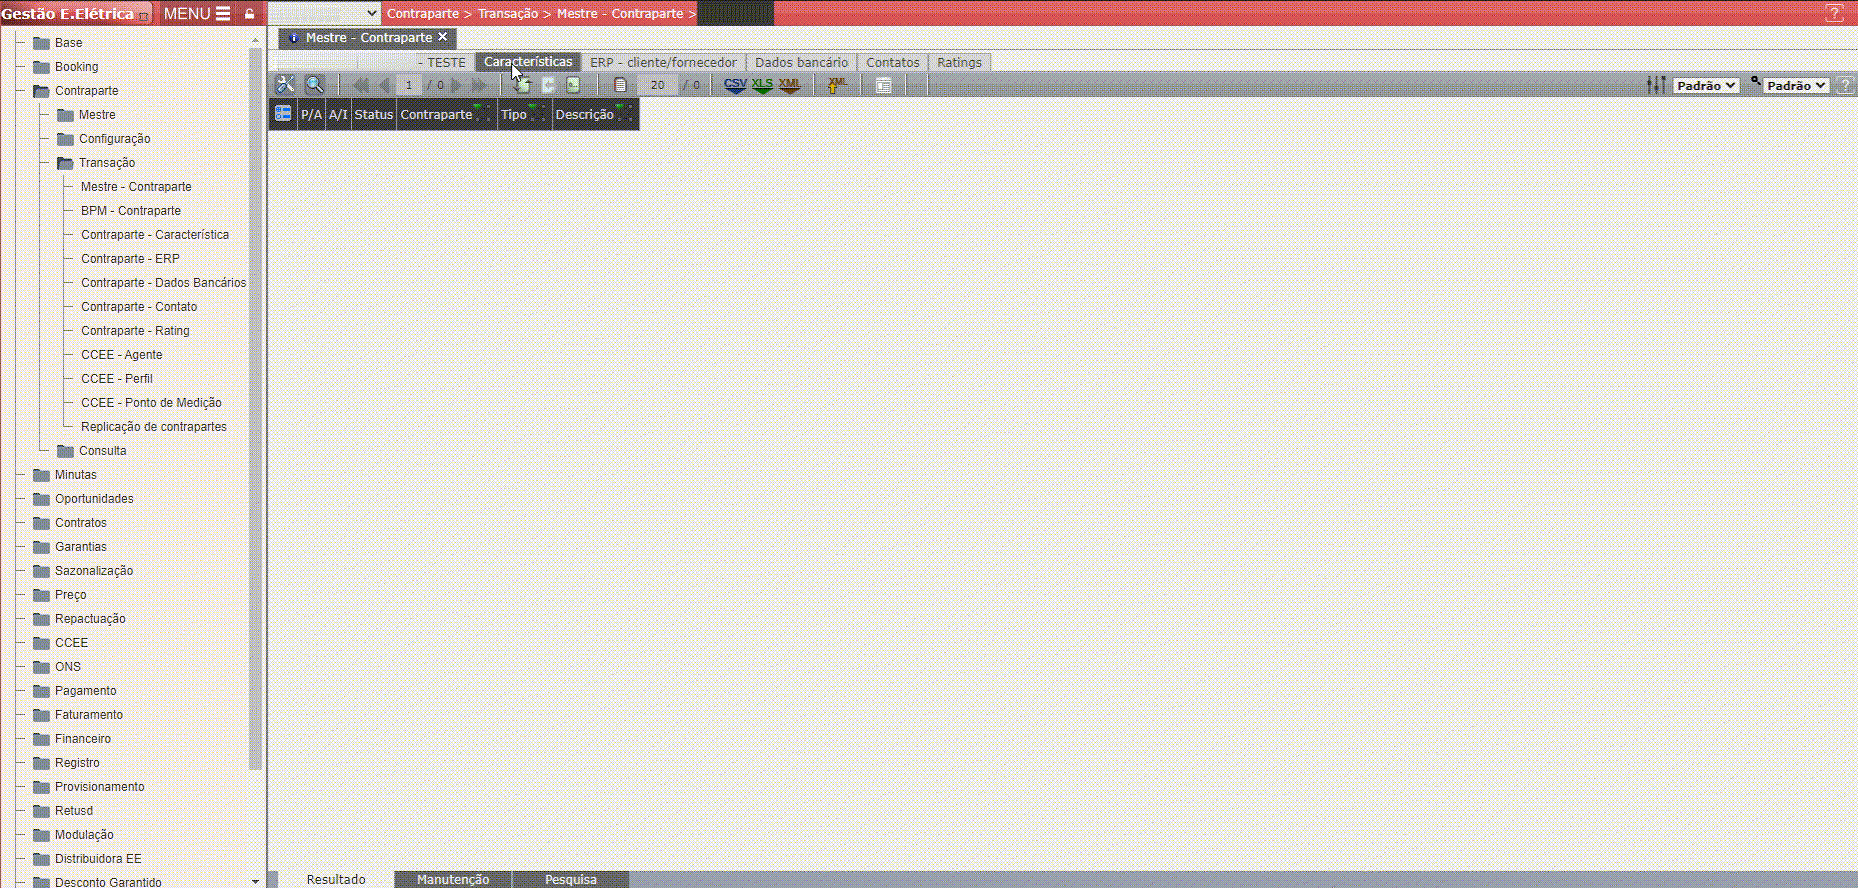Click the wrench and screwdriver tools icon

(x=285, y=85)
